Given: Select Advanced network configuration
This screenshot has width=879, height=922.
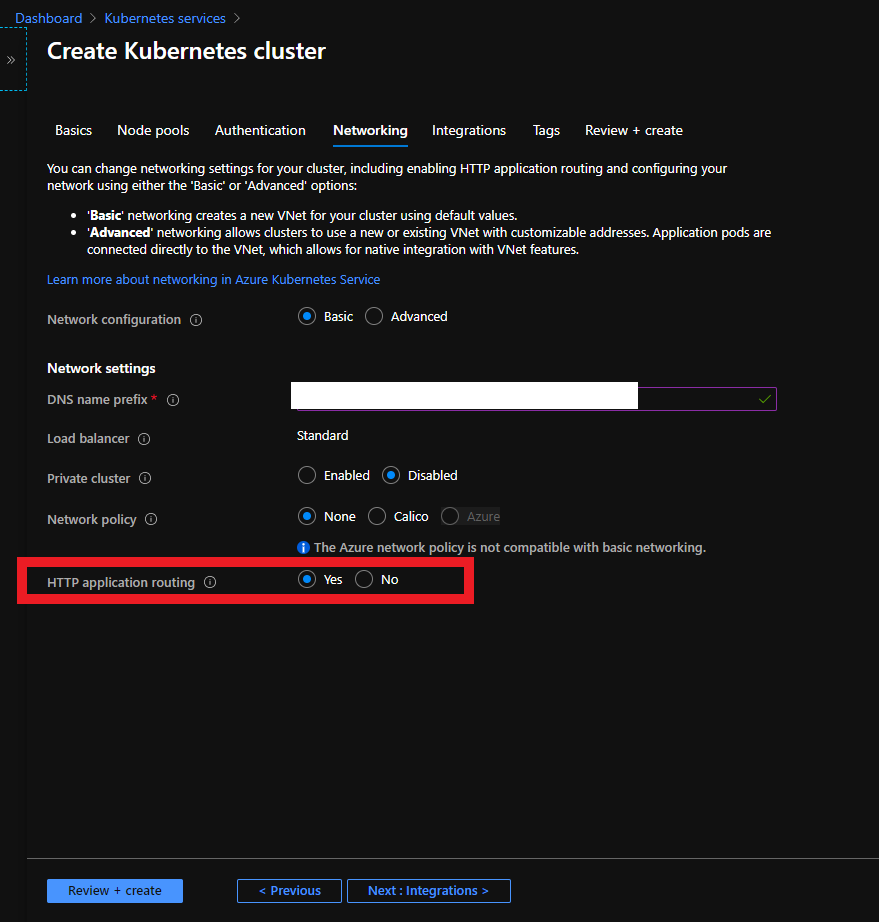Looking at the screenshot, I should pos(374,317).
